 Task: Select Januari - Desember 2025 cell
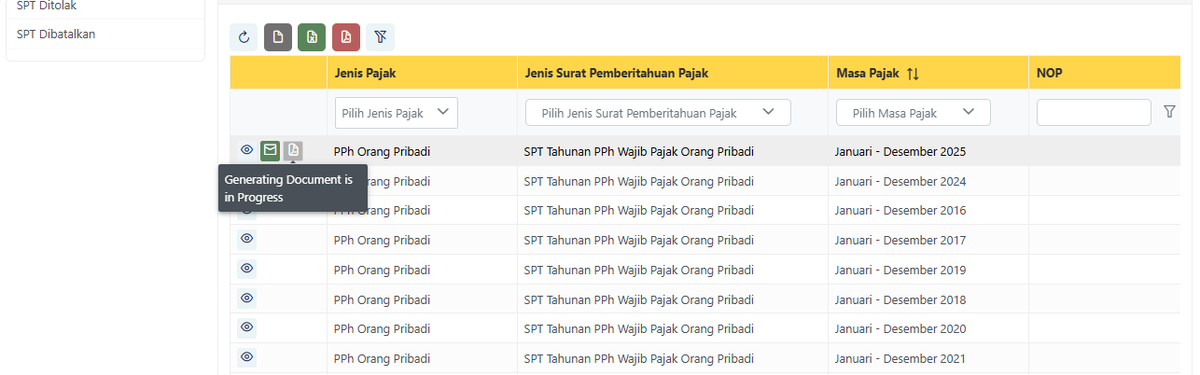tap(927, 152)
